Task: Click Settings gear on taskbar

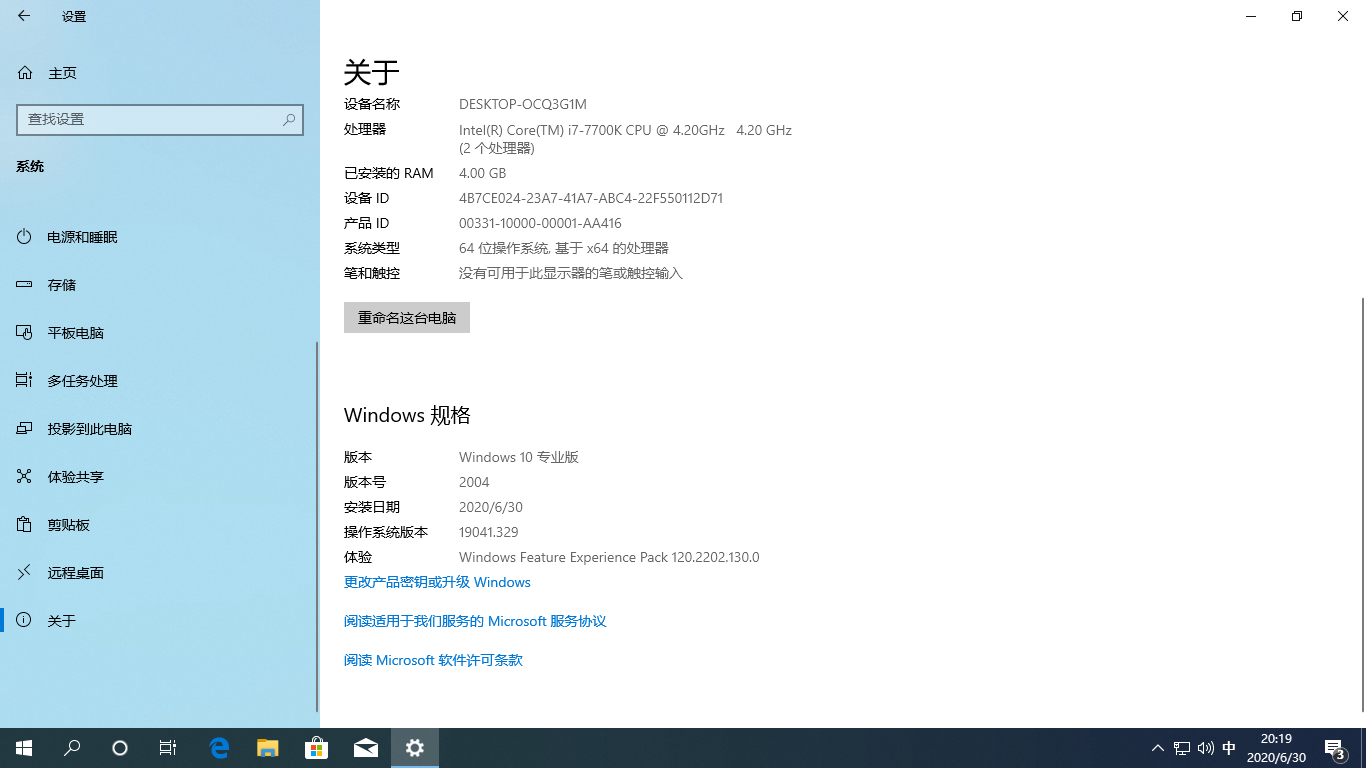Action: 415,748
